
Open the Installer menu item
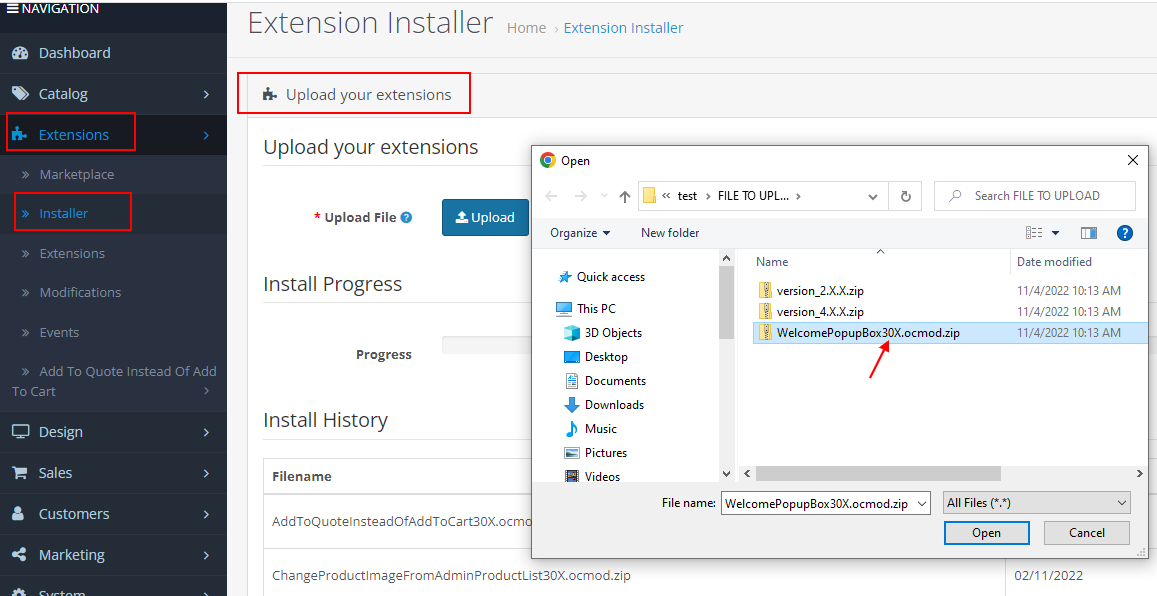tap(64, 213)
